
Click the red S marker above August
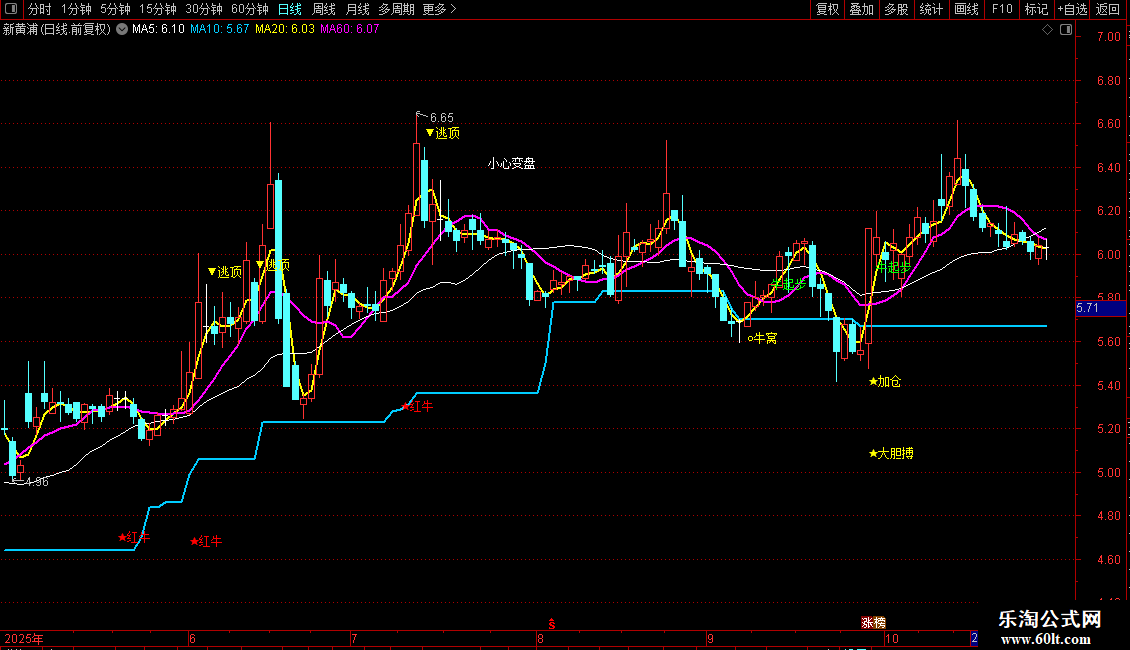point(552,625)
